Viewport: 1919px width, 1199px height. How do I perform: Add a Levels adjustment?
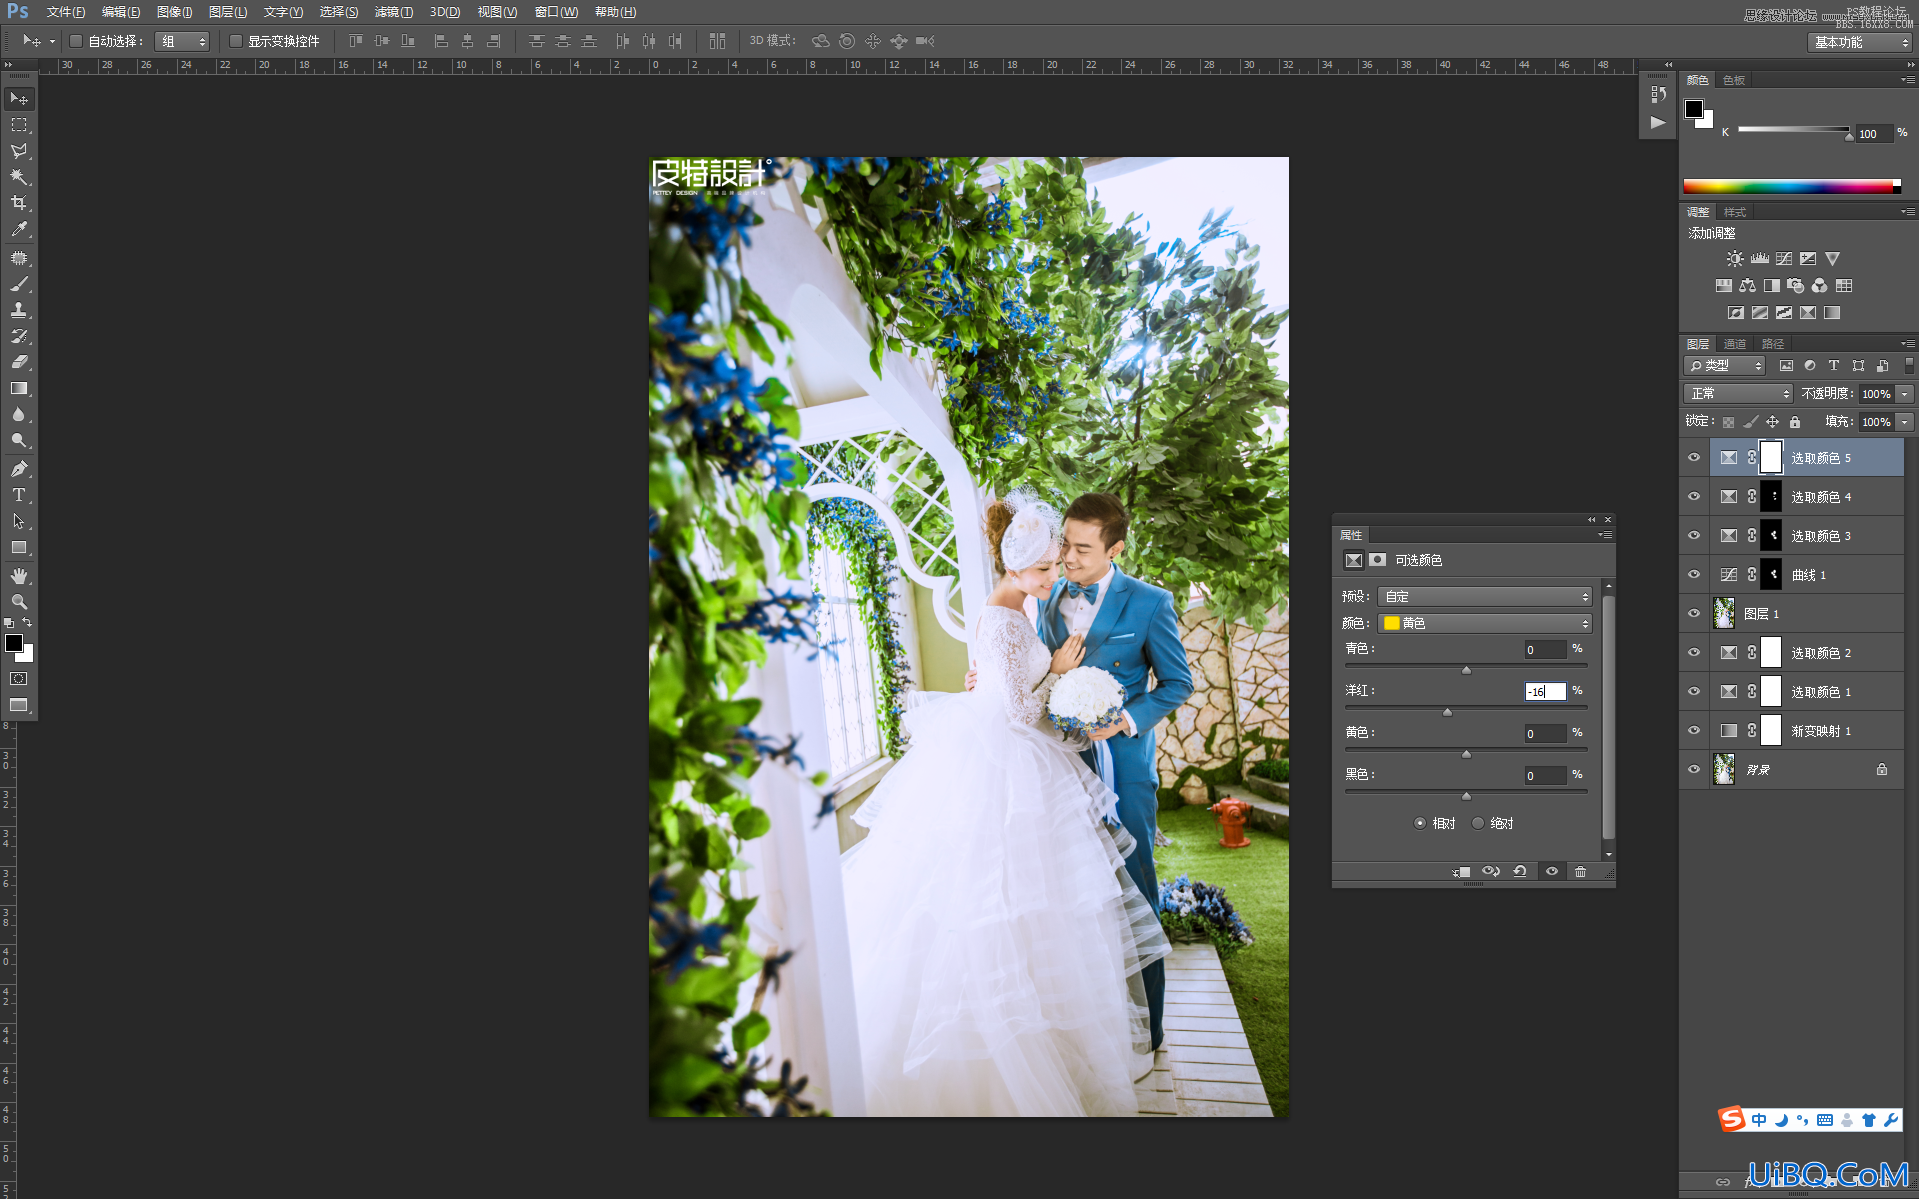[1760, 259]
